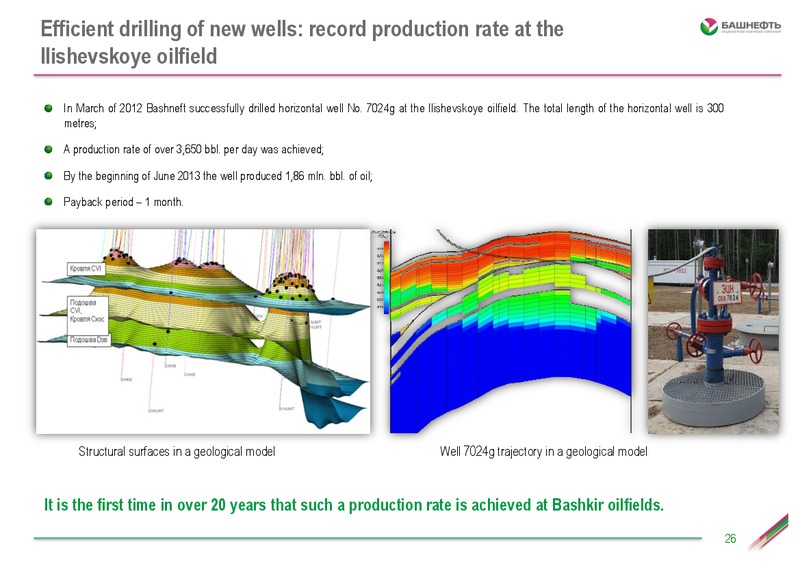Select the bullet 'In March of 2012 Bashneft successfully drilled'
The image size is (800, 566).
(393, 115)
